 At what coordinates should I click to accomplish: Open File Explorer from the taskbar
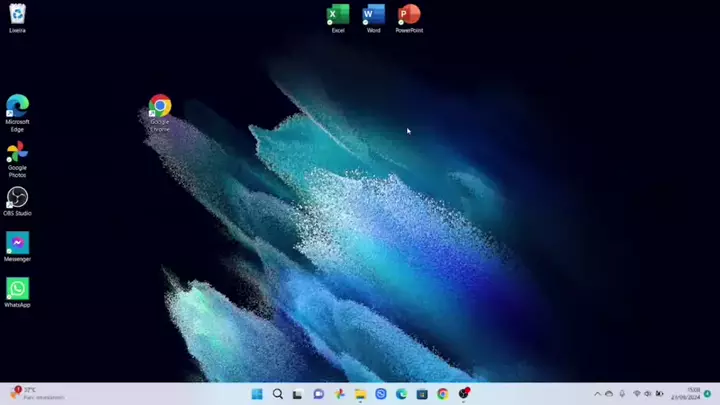360,394
